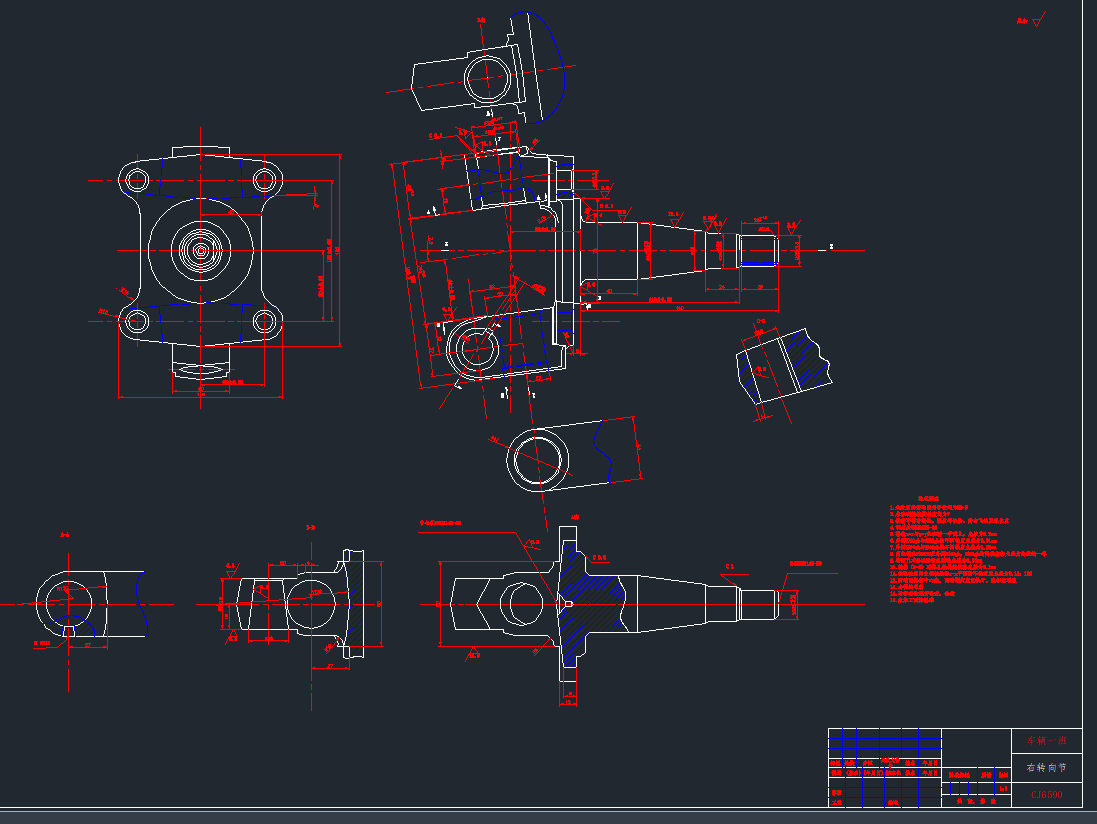Screen dimensions: 1097x824
Task: Click the 车辆一班 cell in the title block
Action: tap(1045, 741)
